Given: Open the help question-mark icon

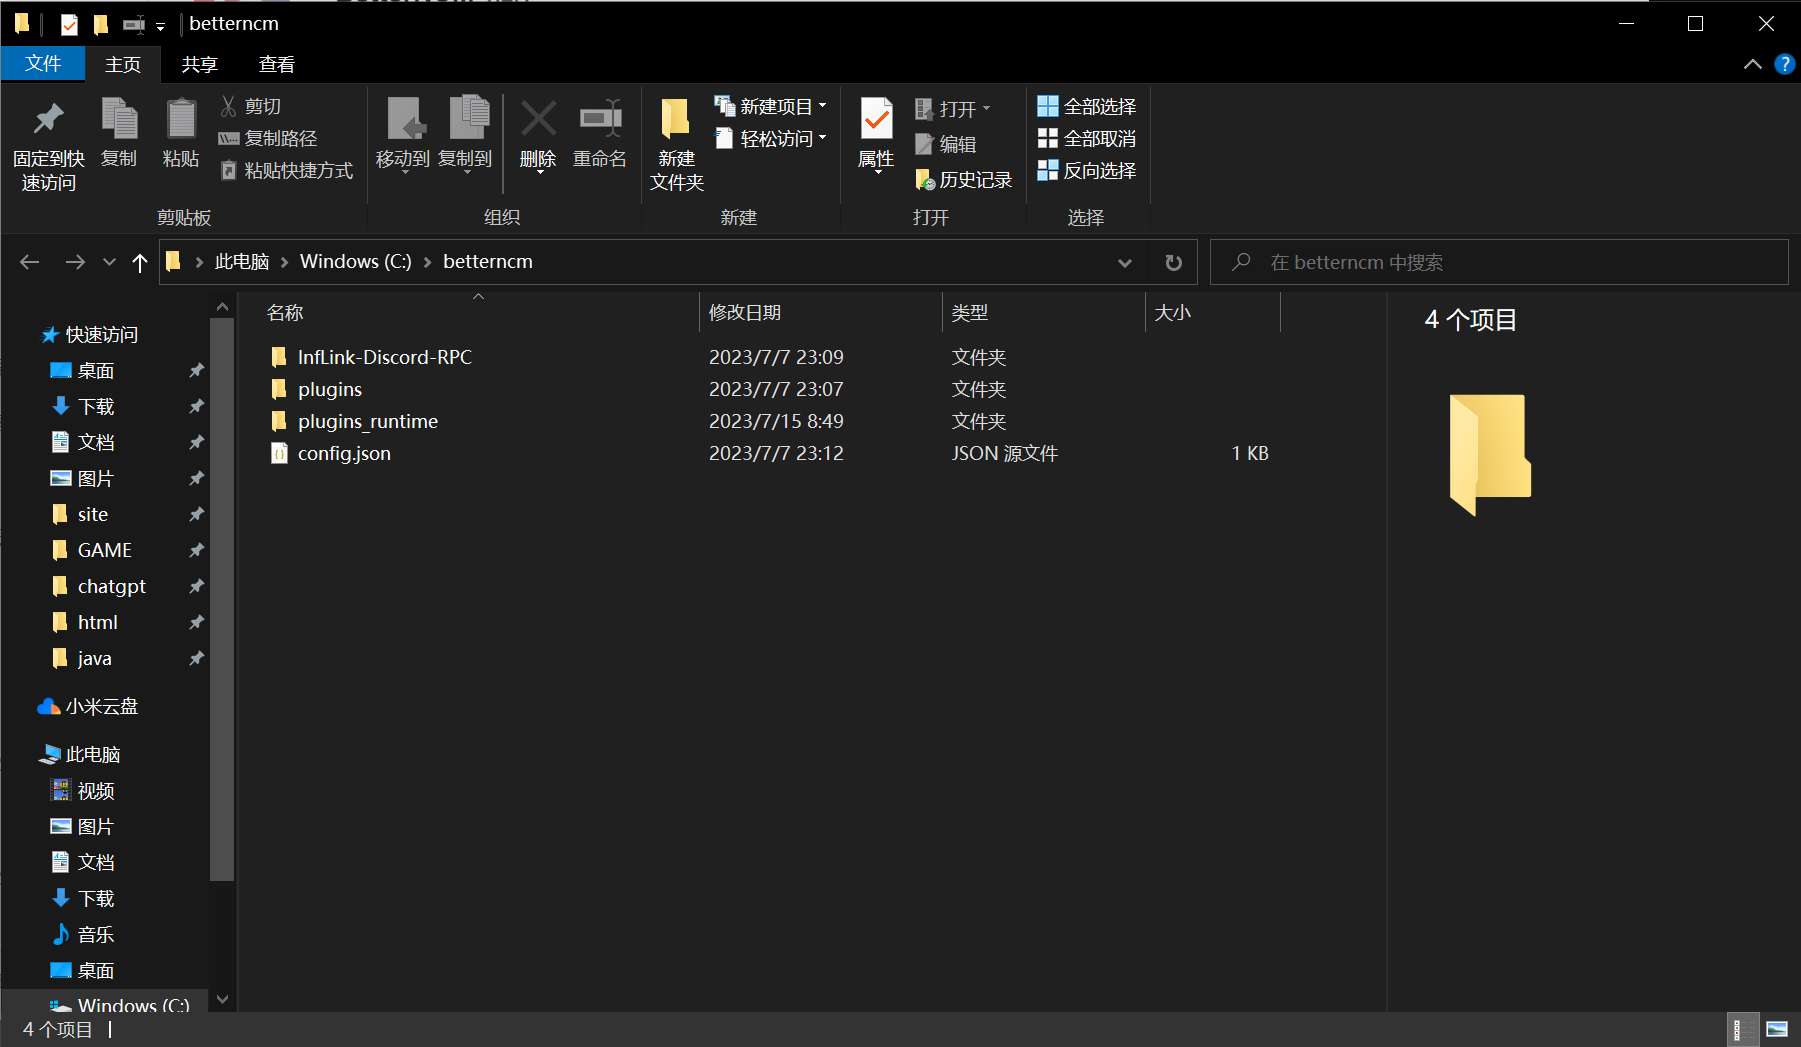Looking at the screenshot, I should tap(1784, 64).
